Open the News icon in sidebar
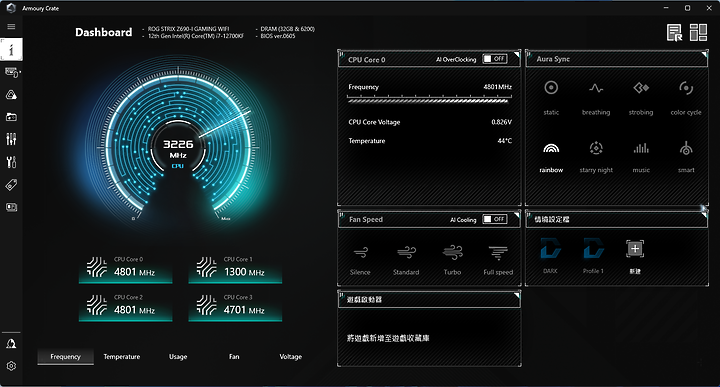 click(11, 207)
